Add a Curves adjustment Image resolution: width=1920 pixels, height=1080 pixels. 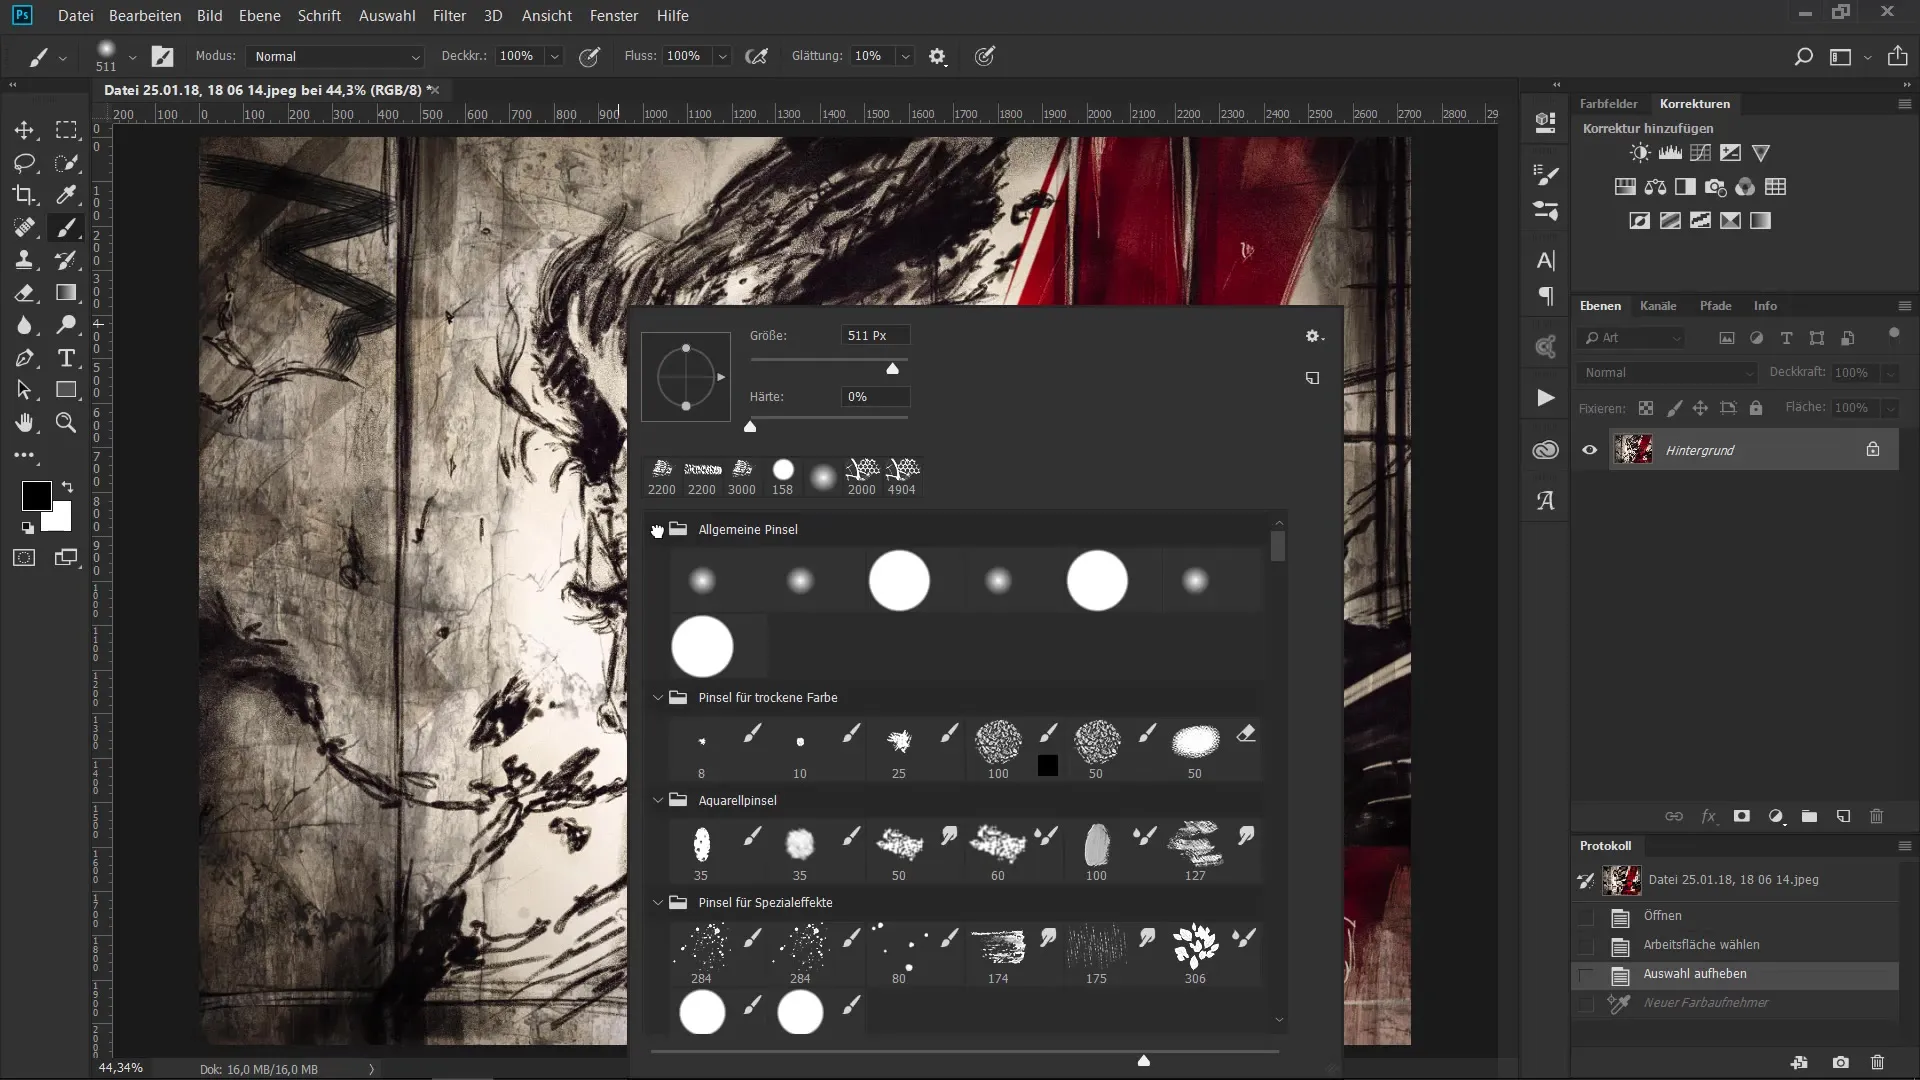(1700, 153)
